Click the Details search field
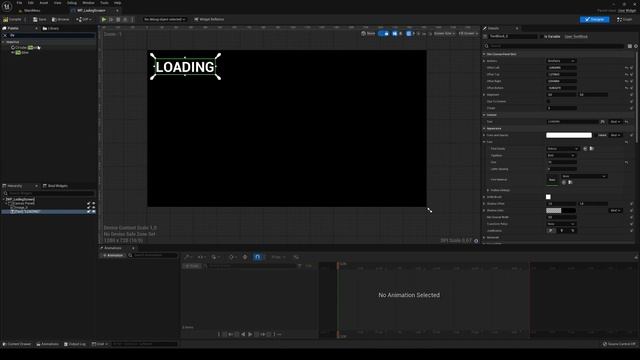The width and height of the screenshot is (640, 360). [x=557, y=46]
